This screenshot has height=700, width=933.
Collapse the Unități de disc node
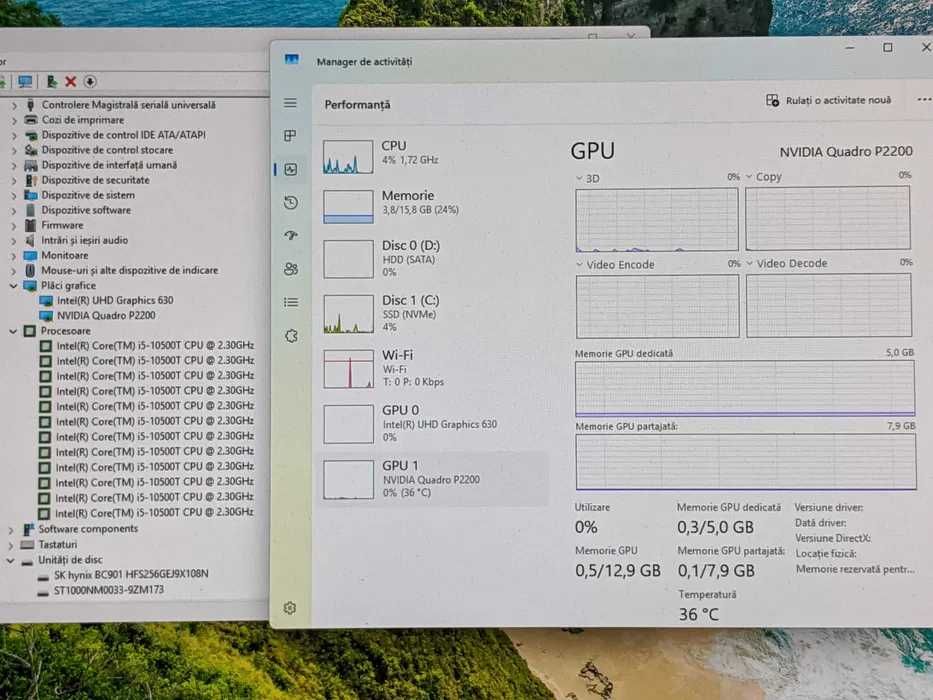point(11,560)
